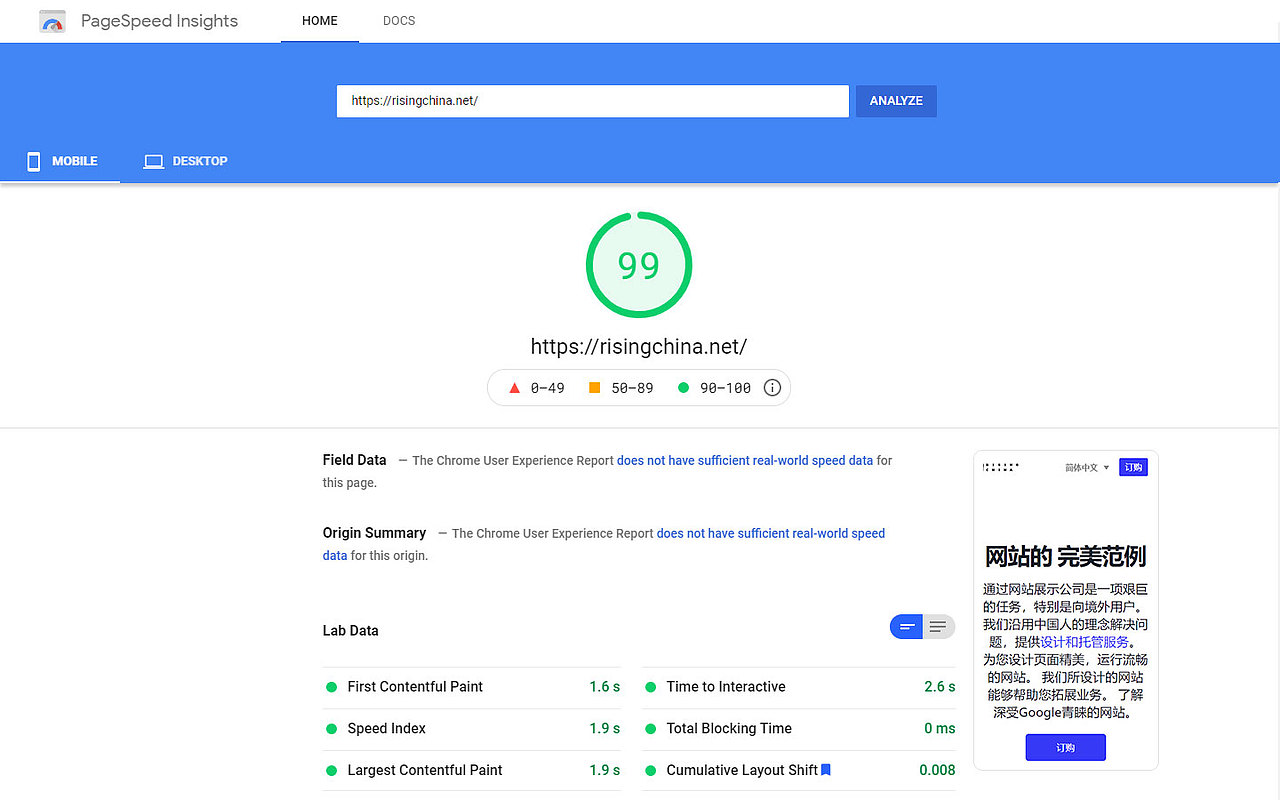Click Cumulative Layout Shift metric label
The height and width of the screenshot is (800, 1280).
[x=742, y=770]
